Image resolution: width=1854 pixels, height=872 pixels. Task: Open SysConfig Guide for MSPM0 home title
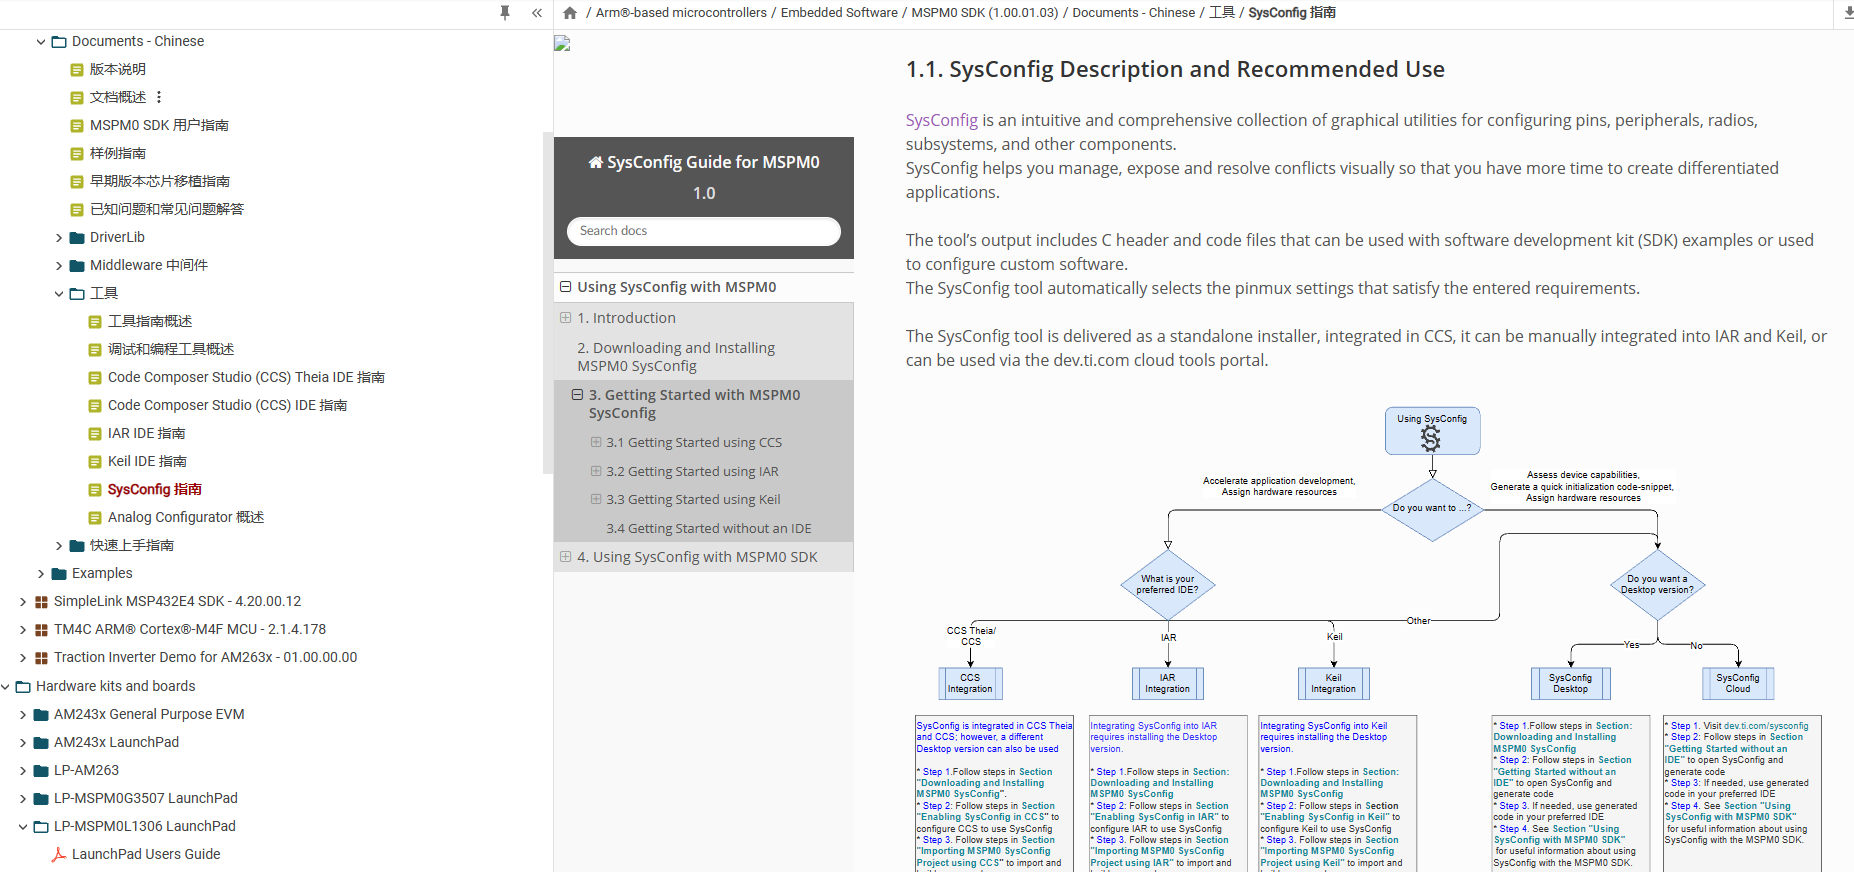coord(704,162)
